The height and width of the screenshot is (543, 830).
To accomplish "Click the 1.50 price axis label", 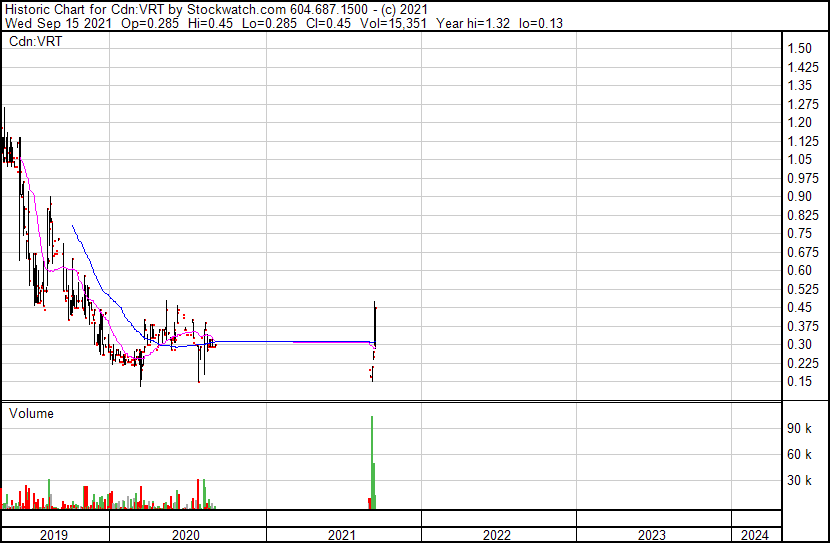I will click(x=799, y=48).
